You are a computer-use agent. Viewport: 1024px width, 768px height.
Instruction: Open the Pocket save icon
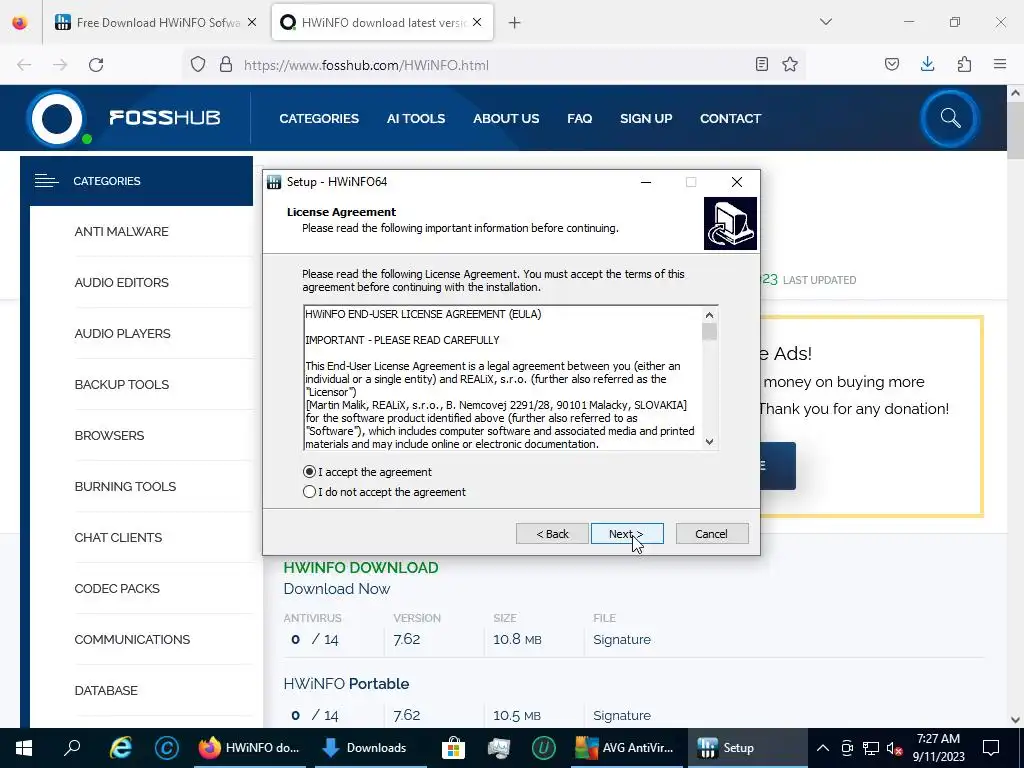tap(891, 64)
